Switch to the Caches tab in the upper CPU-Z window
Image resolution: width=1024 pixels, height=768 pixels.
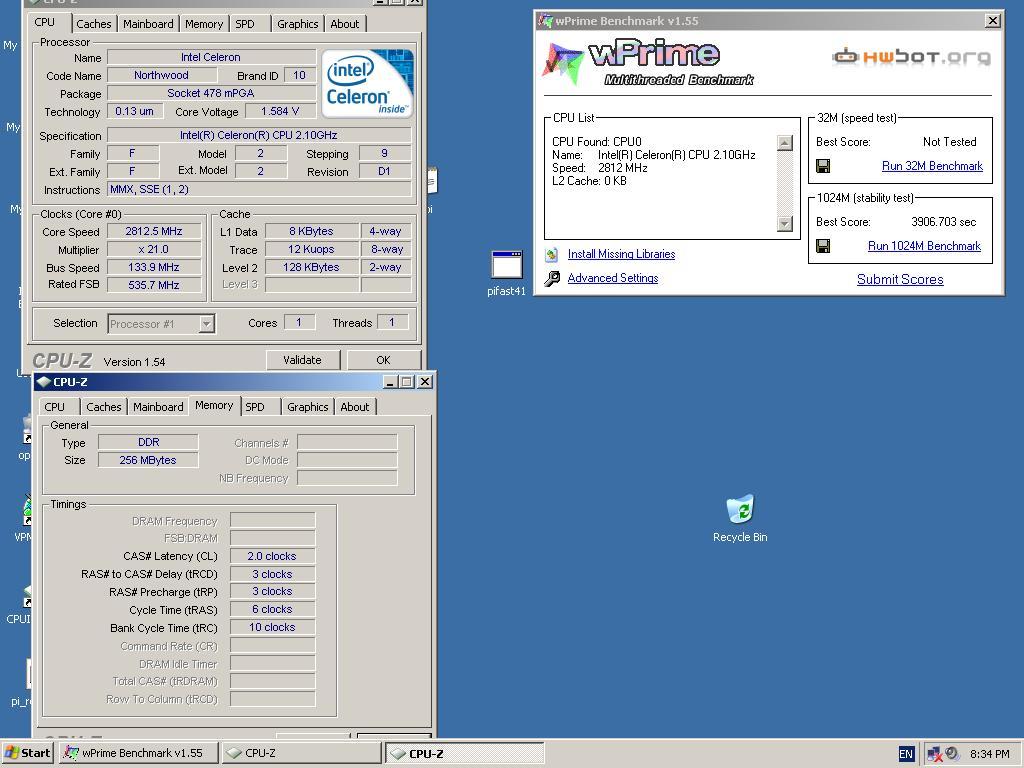click(93, 24)
